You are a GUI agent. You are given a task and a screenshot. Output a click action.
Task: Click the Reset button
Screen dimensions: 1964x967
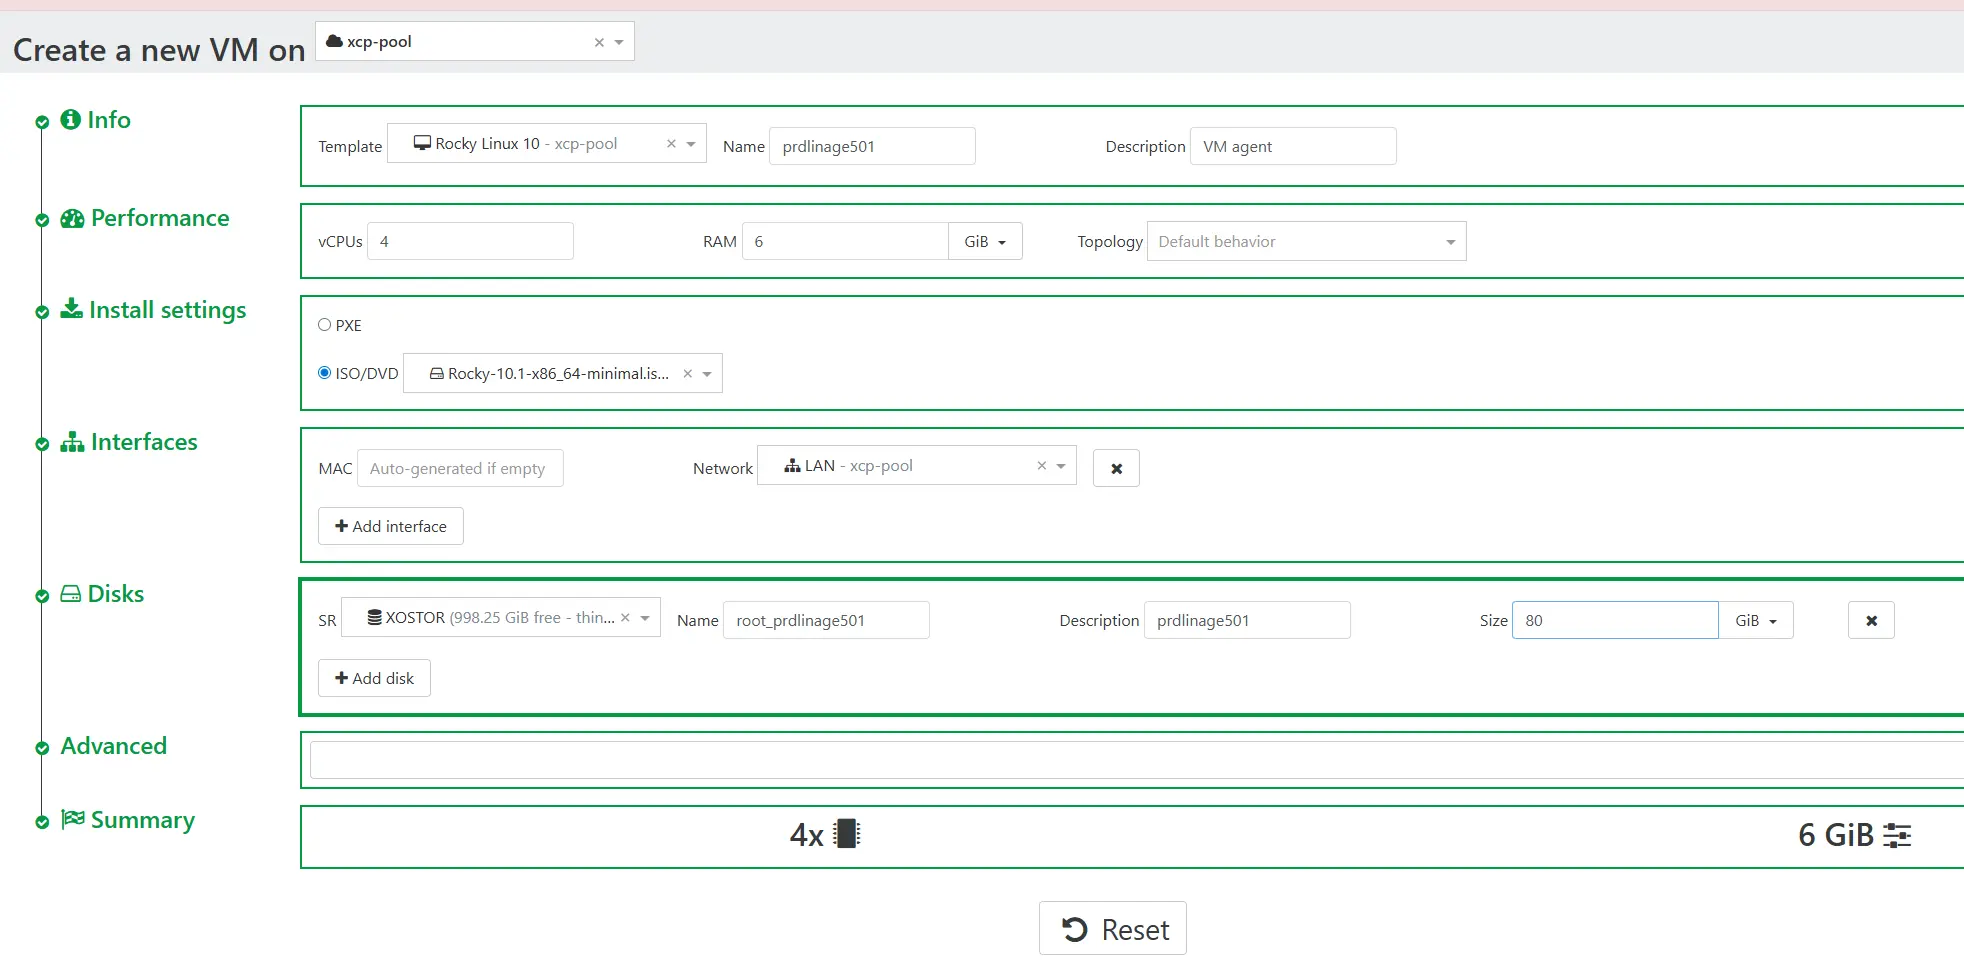pyautogui.click(x=1113, y=929)
